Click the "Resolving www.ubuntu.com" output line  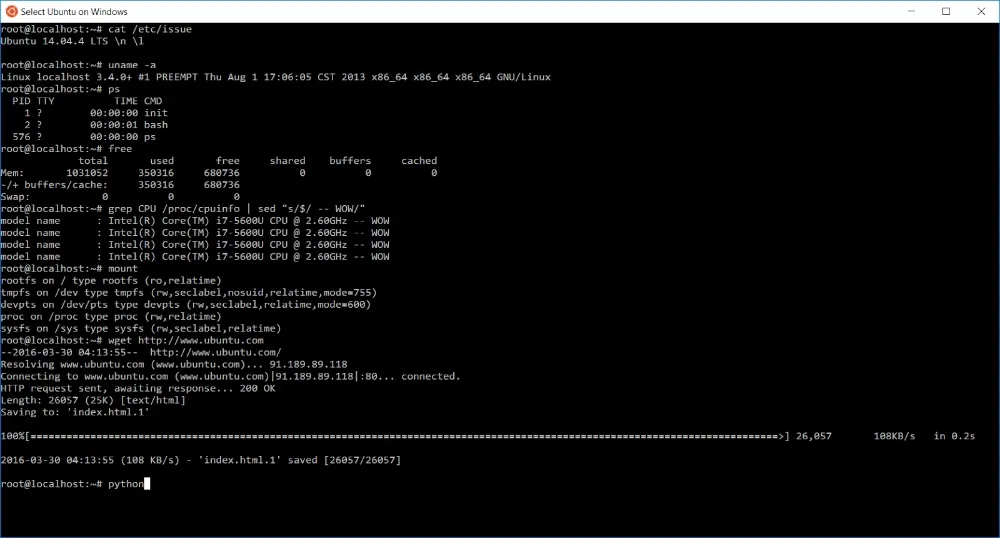174,365
